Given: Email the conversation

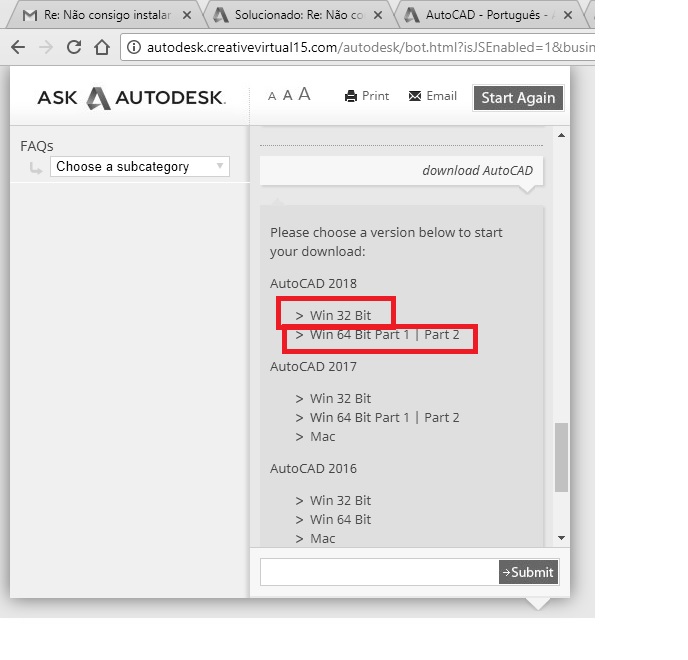Looking at the screenshot, I should (433, 96).
